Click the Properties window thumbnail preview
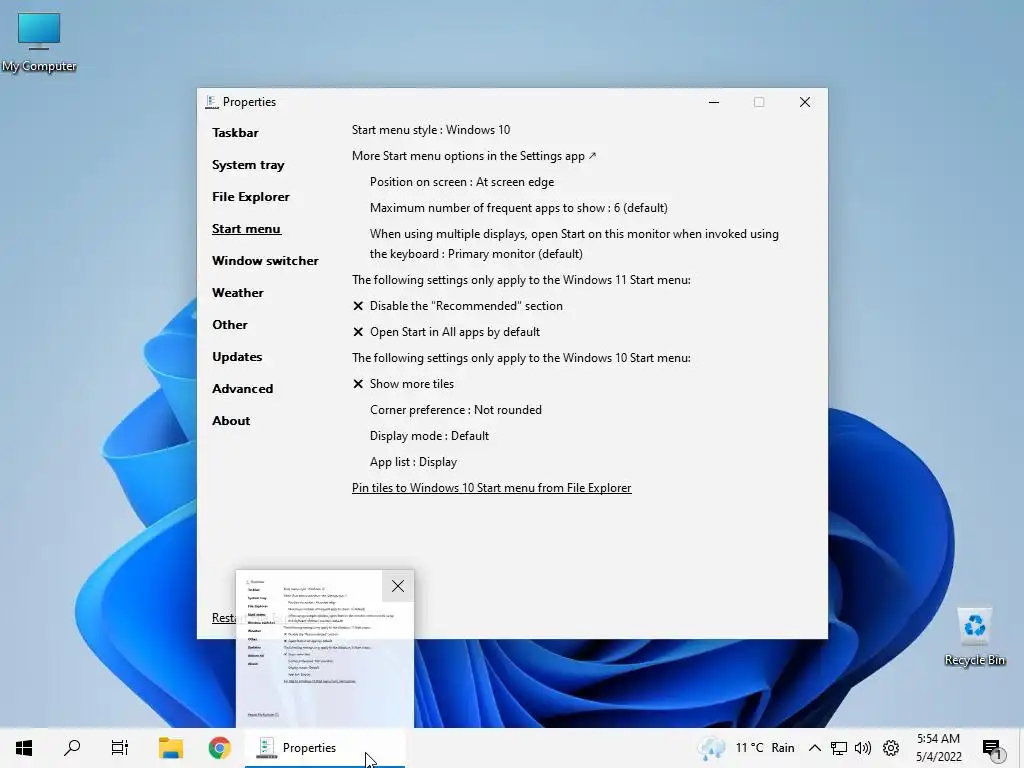The height and width of the screenshot is (768, 1024). (x=325, y=648)
